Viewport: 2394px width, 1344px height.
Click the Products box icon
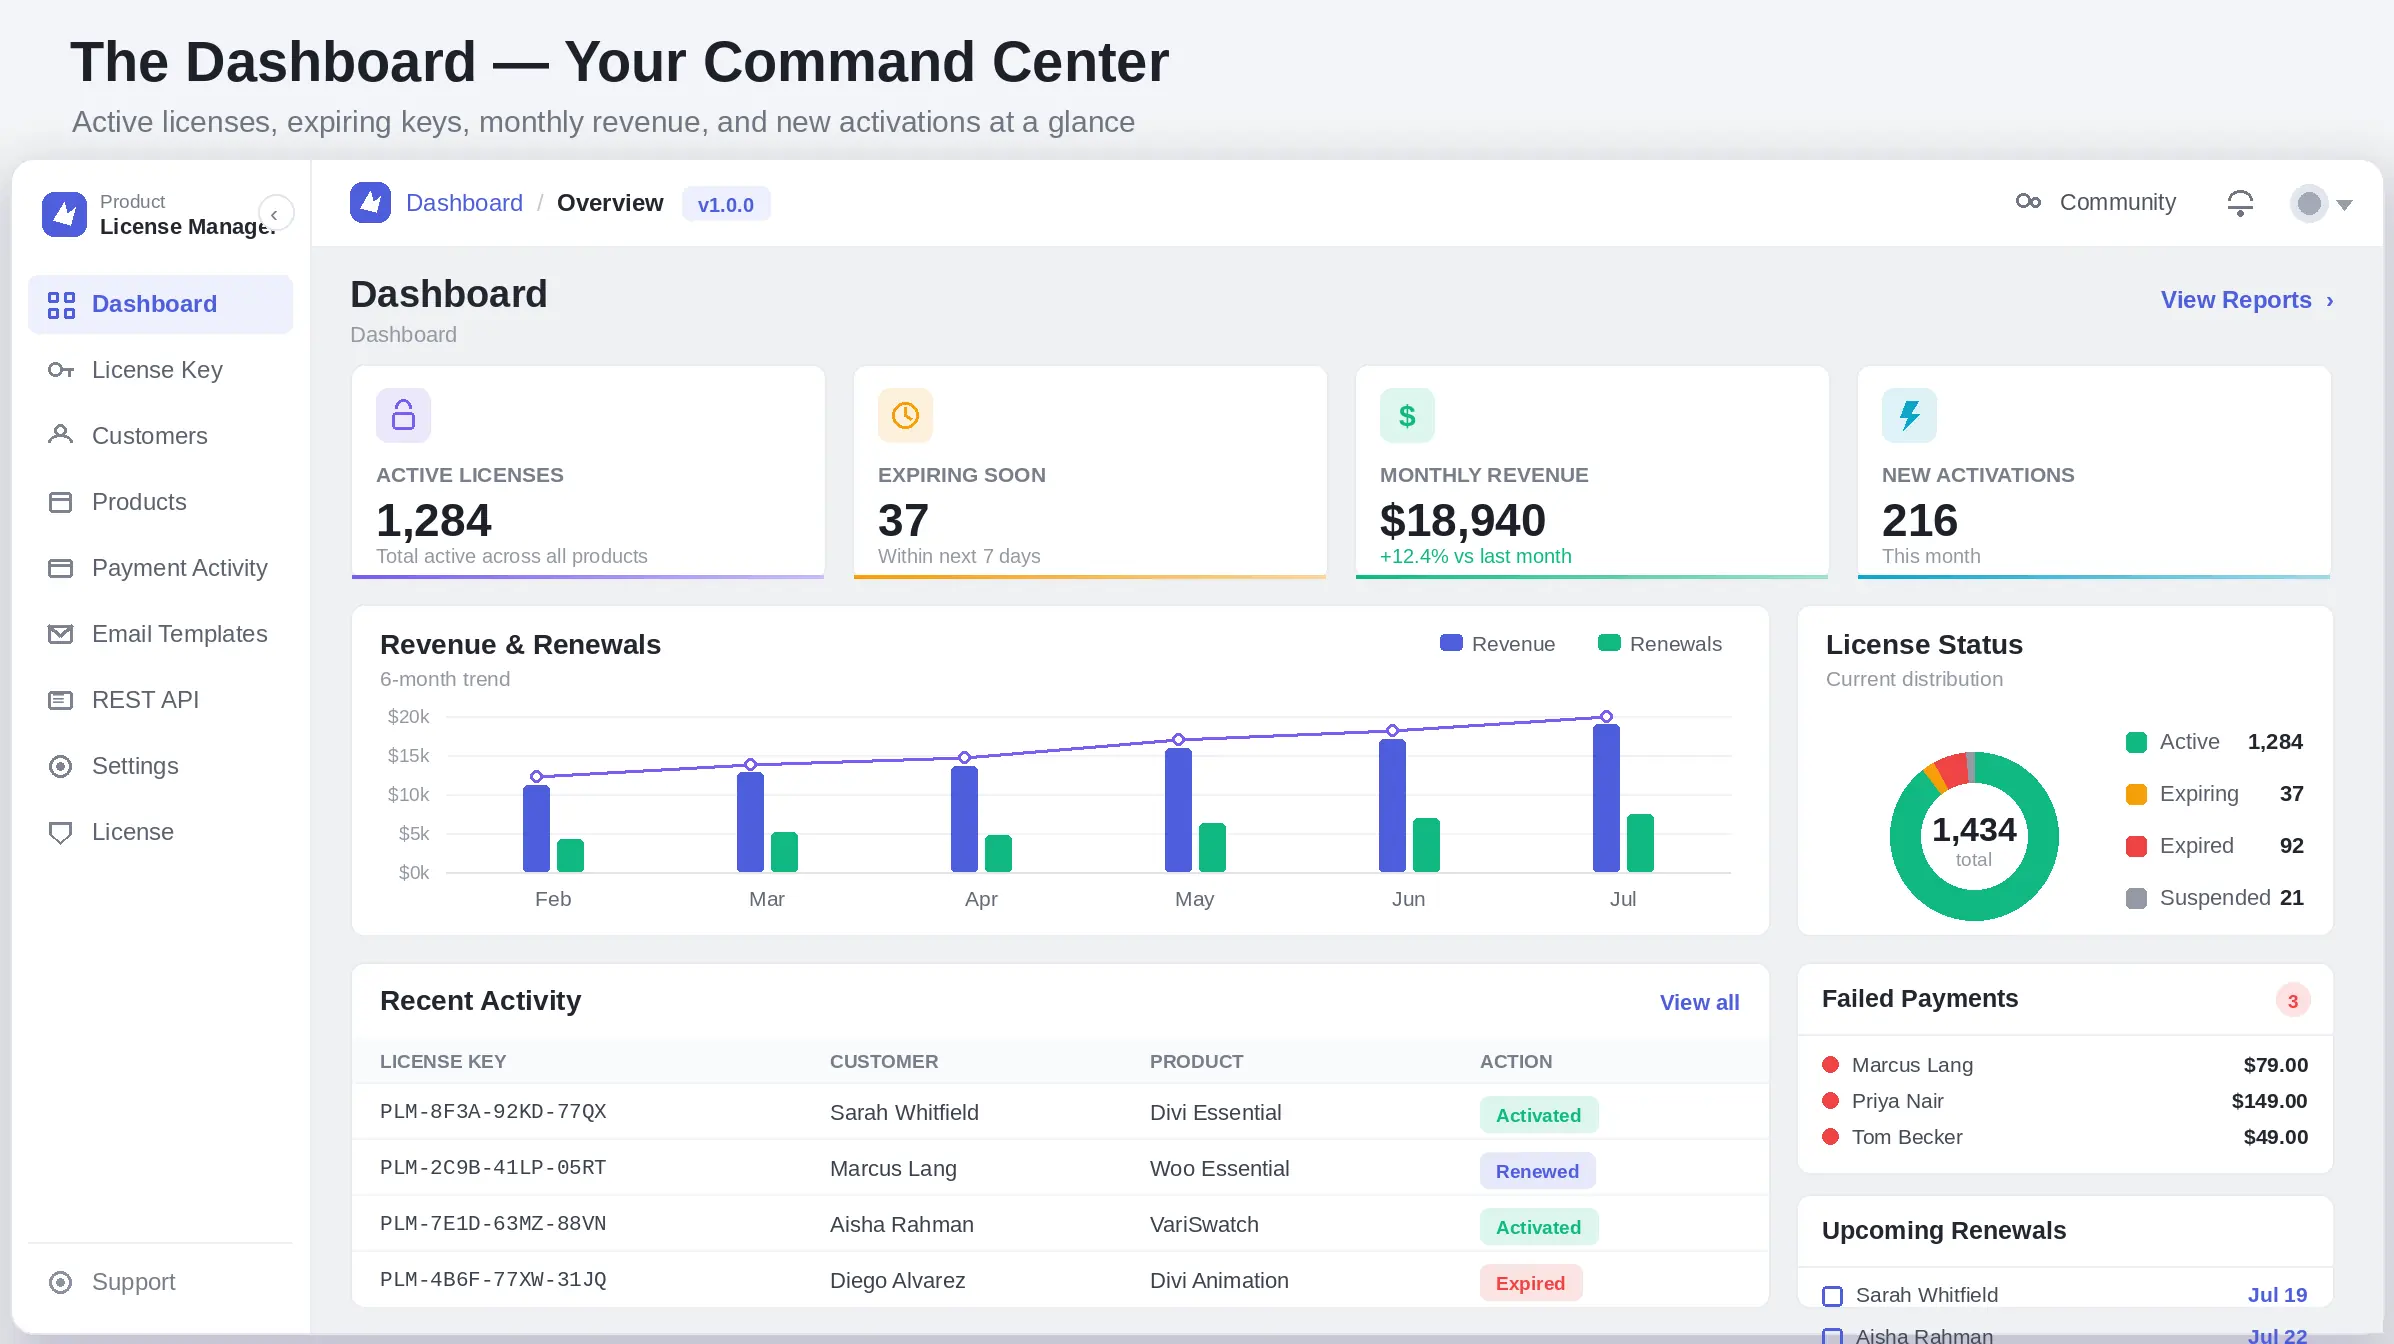click(61, 502)
